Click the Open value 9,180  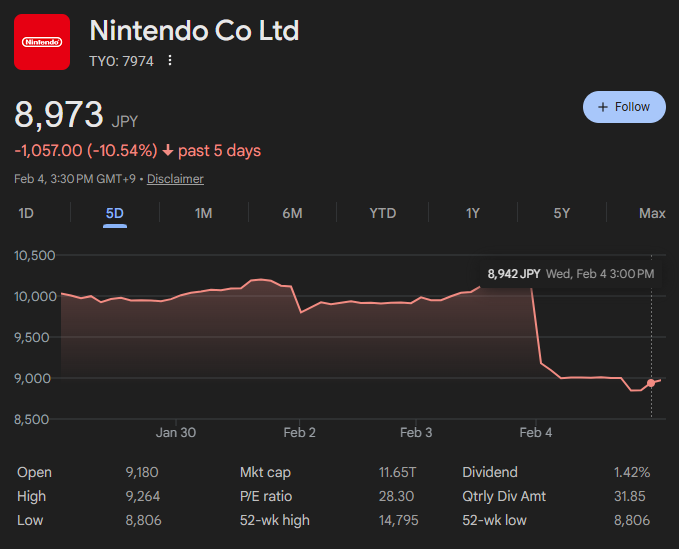point(142,472)
